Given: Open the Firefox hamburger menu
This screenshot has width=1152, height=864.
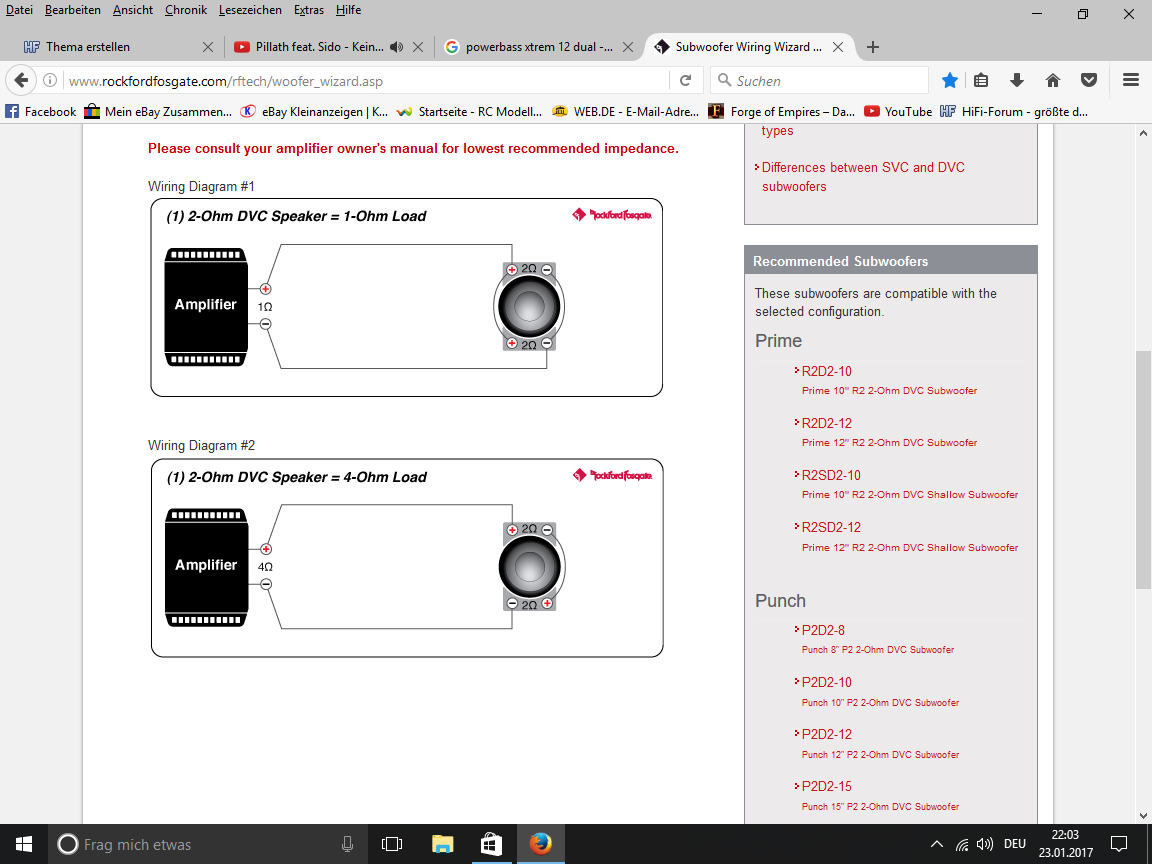Looking at the screenshot, I should coord(1131,80).
